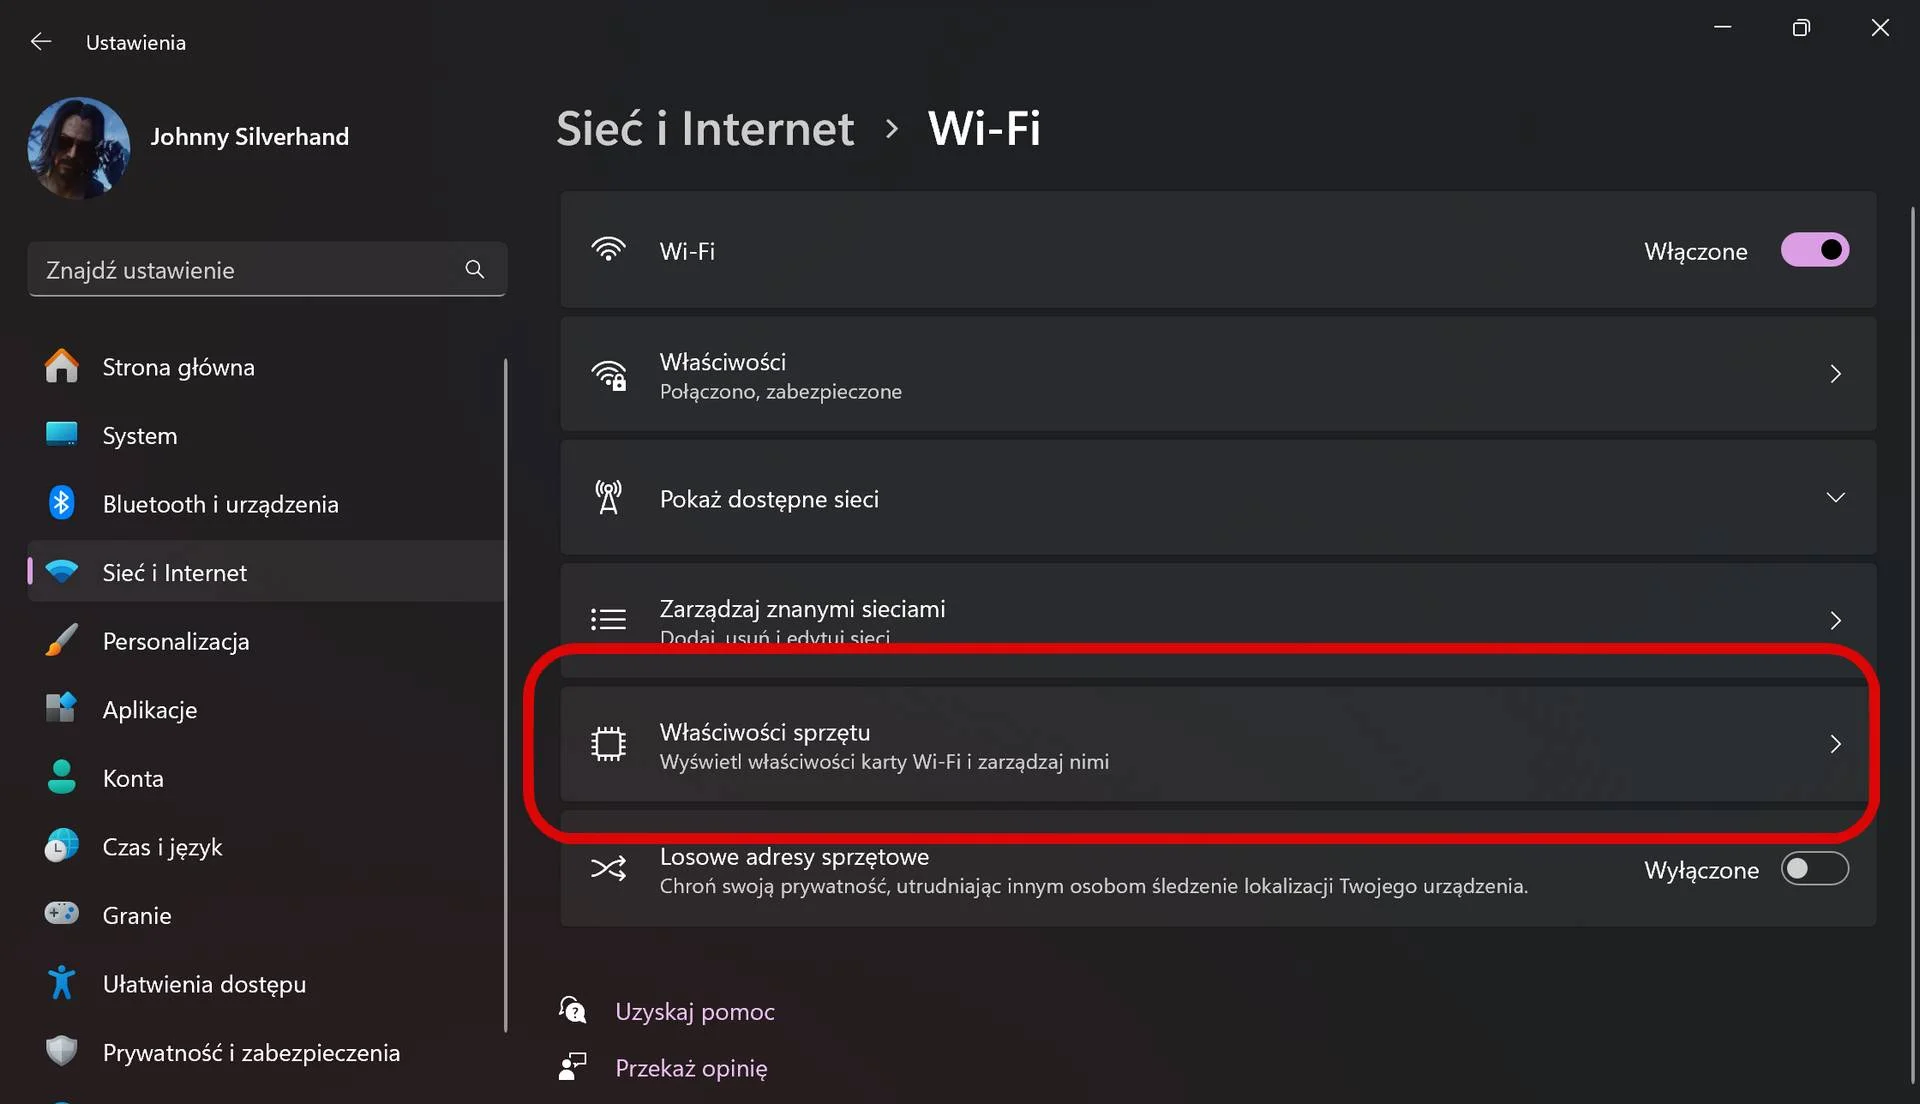The image size is (1920, 1104).
Task: Click the Prywatność i zabezpieczenia shield icon
Action: click(x=62, y=1051)
